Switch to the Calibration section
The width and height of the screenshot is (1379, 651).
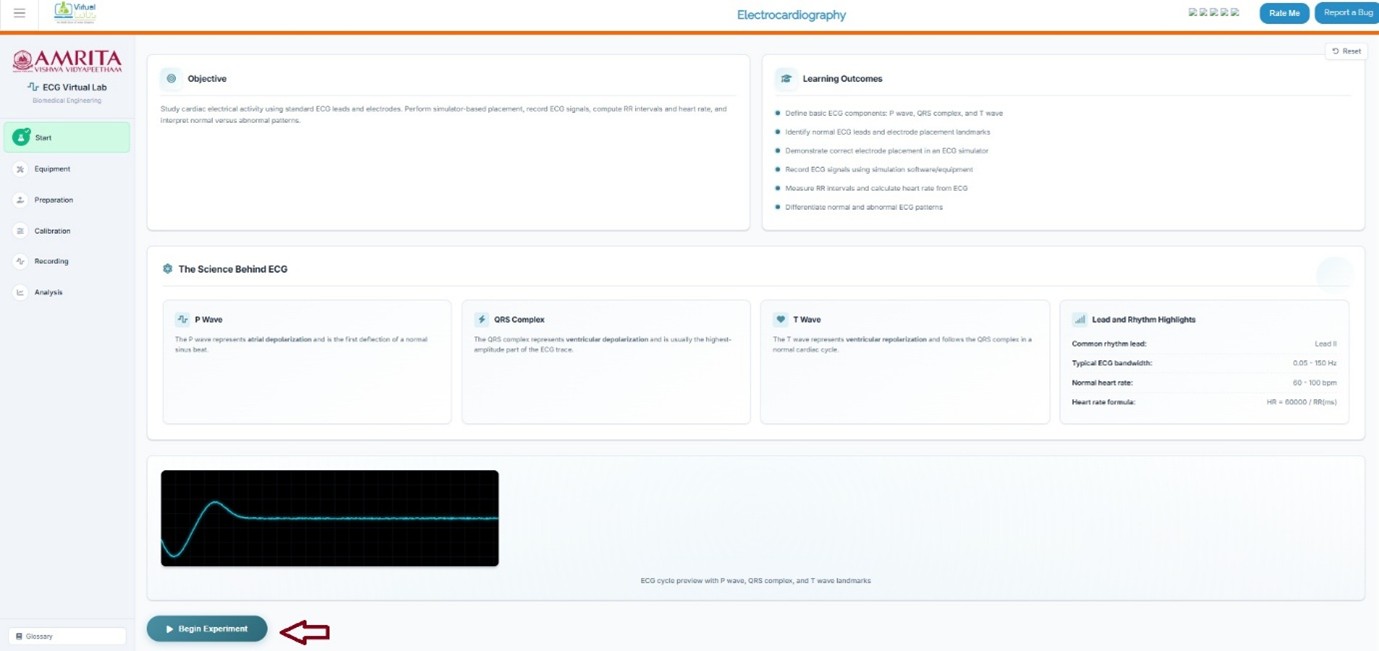pyautogui.click(x=52, y=231)
